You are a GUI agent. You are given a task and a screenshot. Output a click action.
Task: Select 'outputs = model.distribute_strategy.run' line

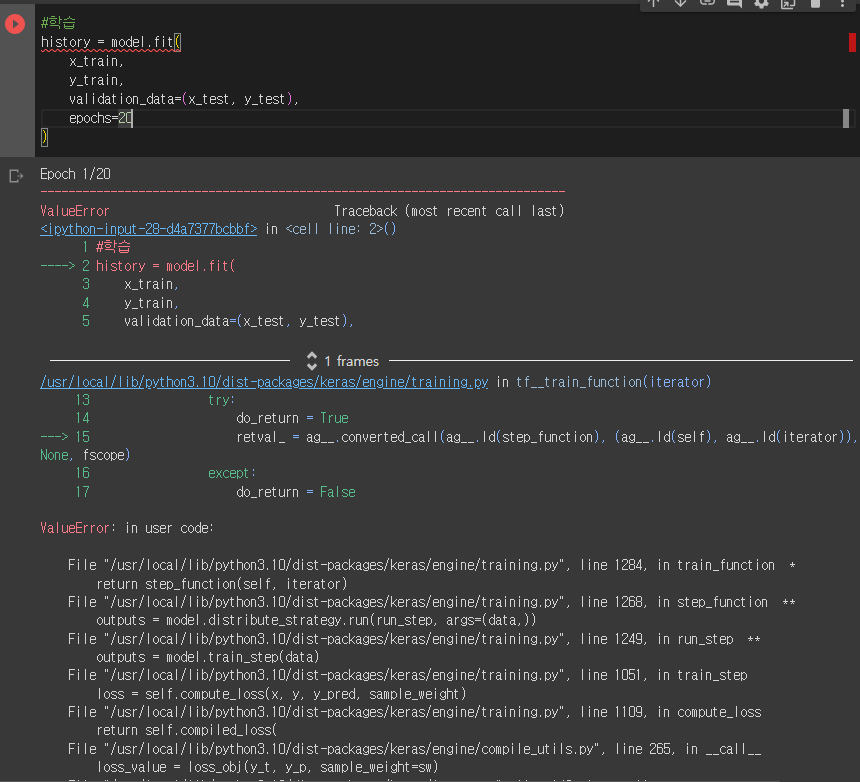(x=316, y=620)
